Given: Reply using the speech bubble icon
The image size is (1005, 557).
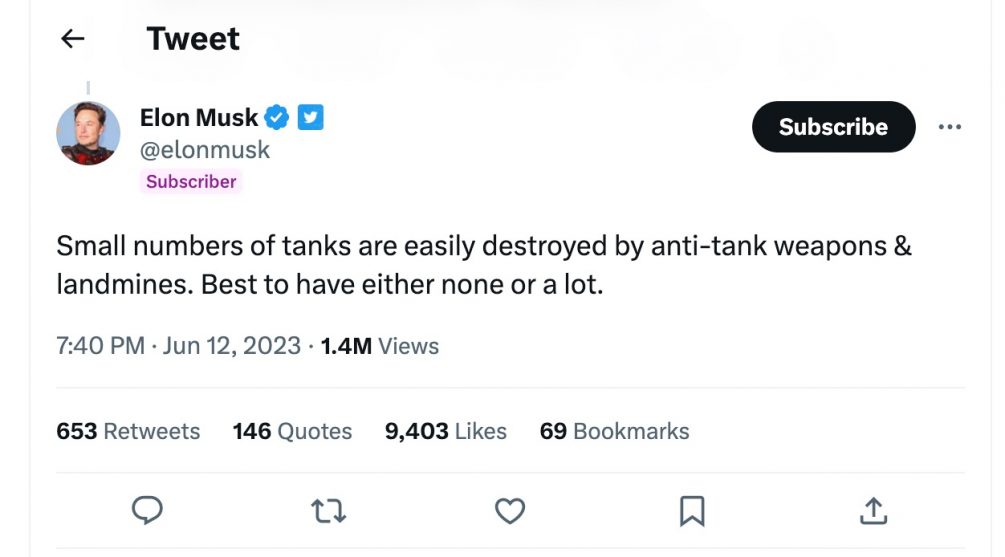Looking at the screenshot, I should 147,511.
